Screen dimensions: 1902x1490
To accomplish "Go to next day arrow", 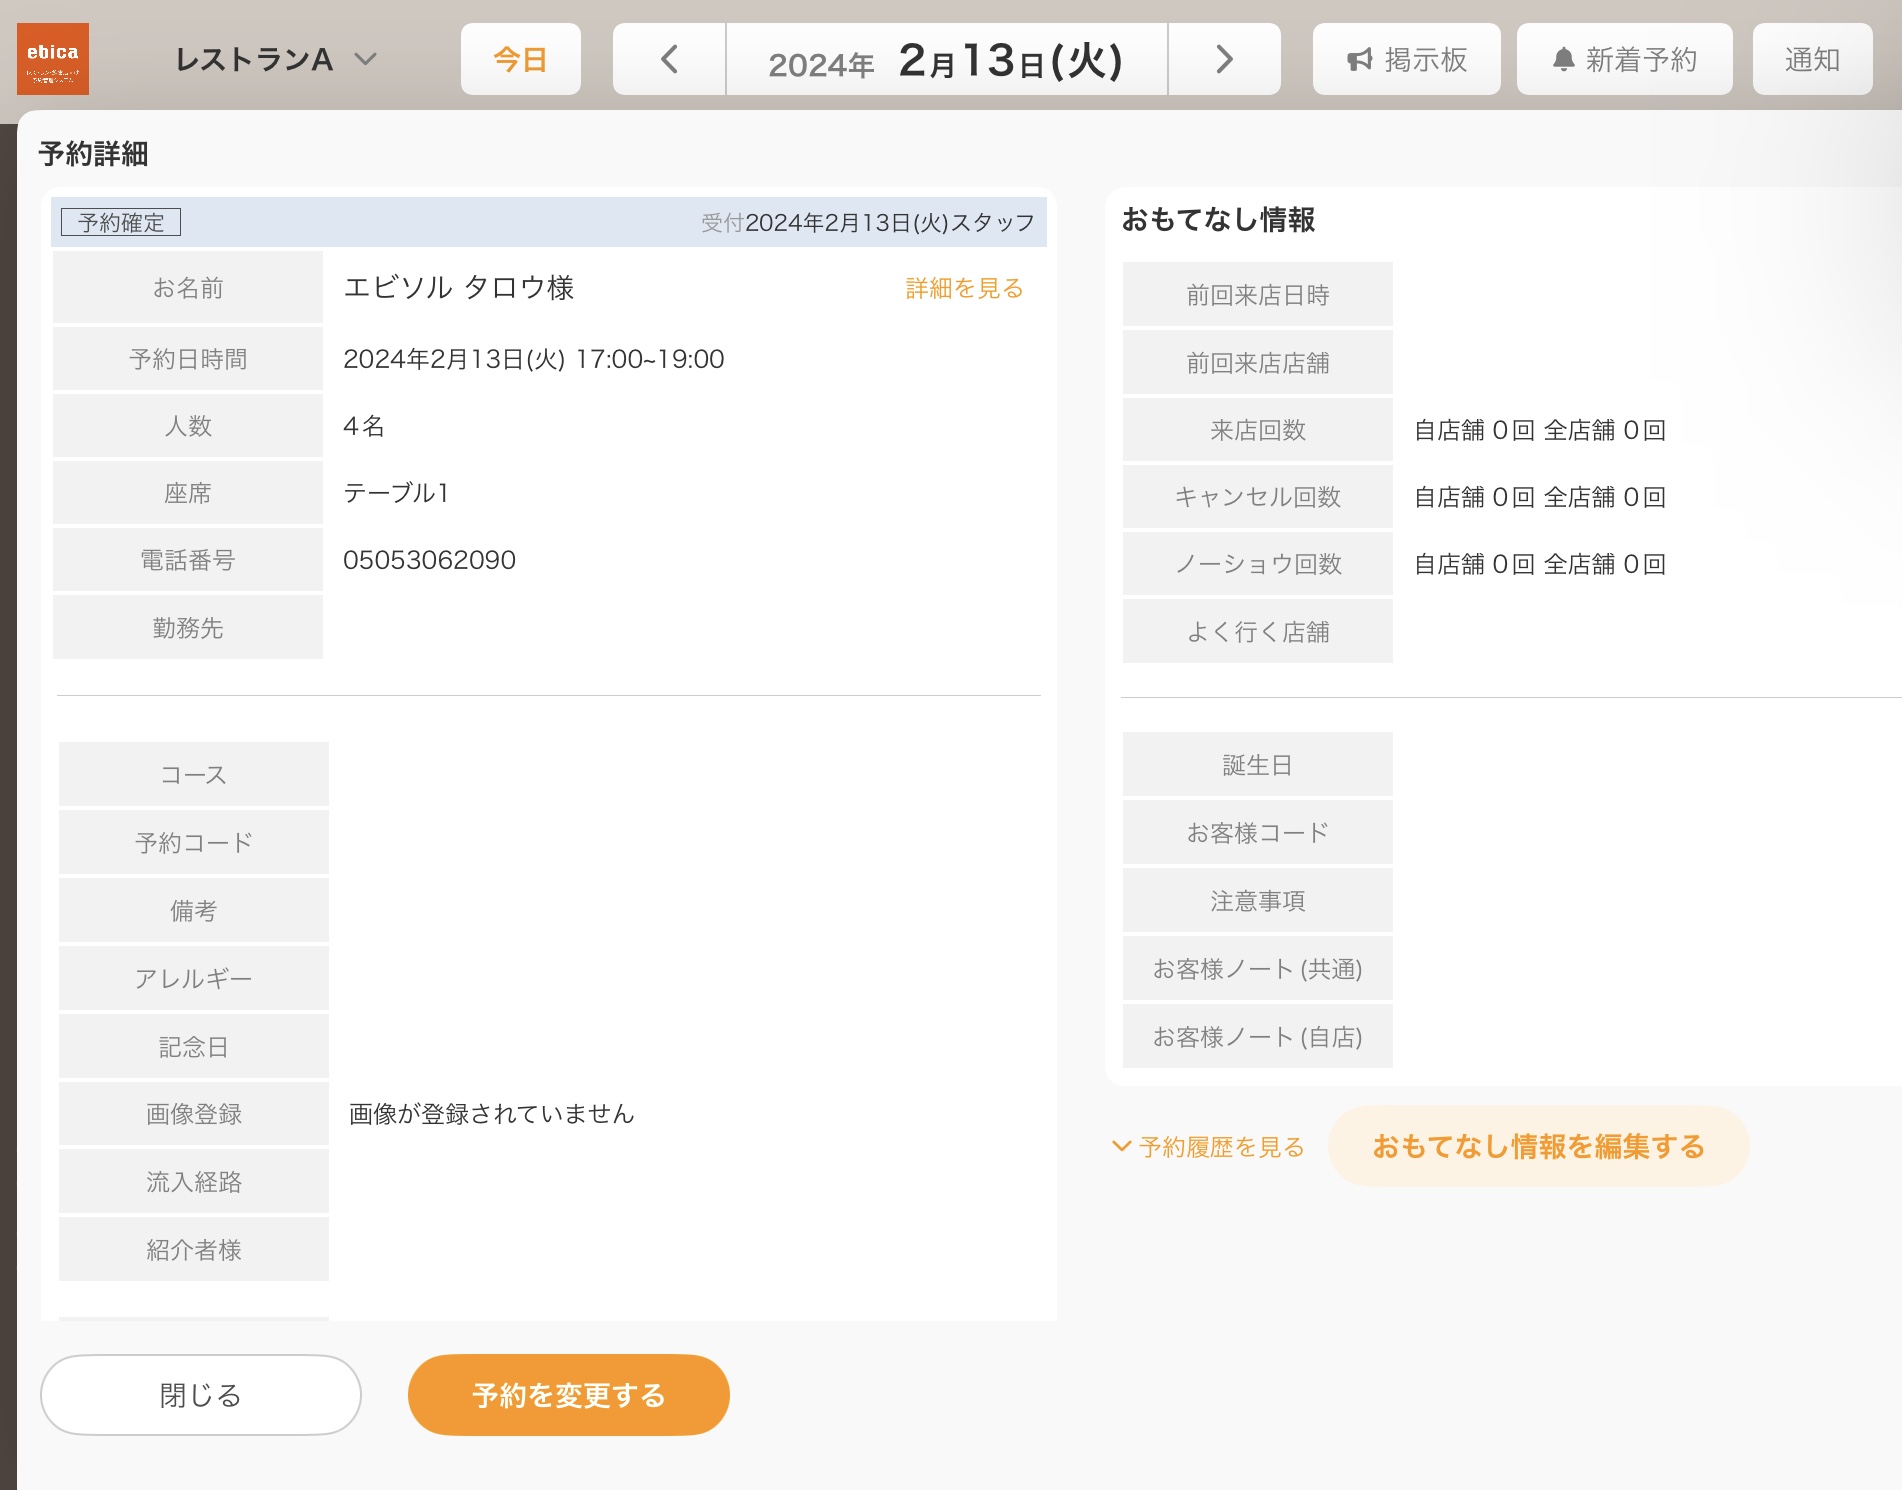I will pos(1224,59).
